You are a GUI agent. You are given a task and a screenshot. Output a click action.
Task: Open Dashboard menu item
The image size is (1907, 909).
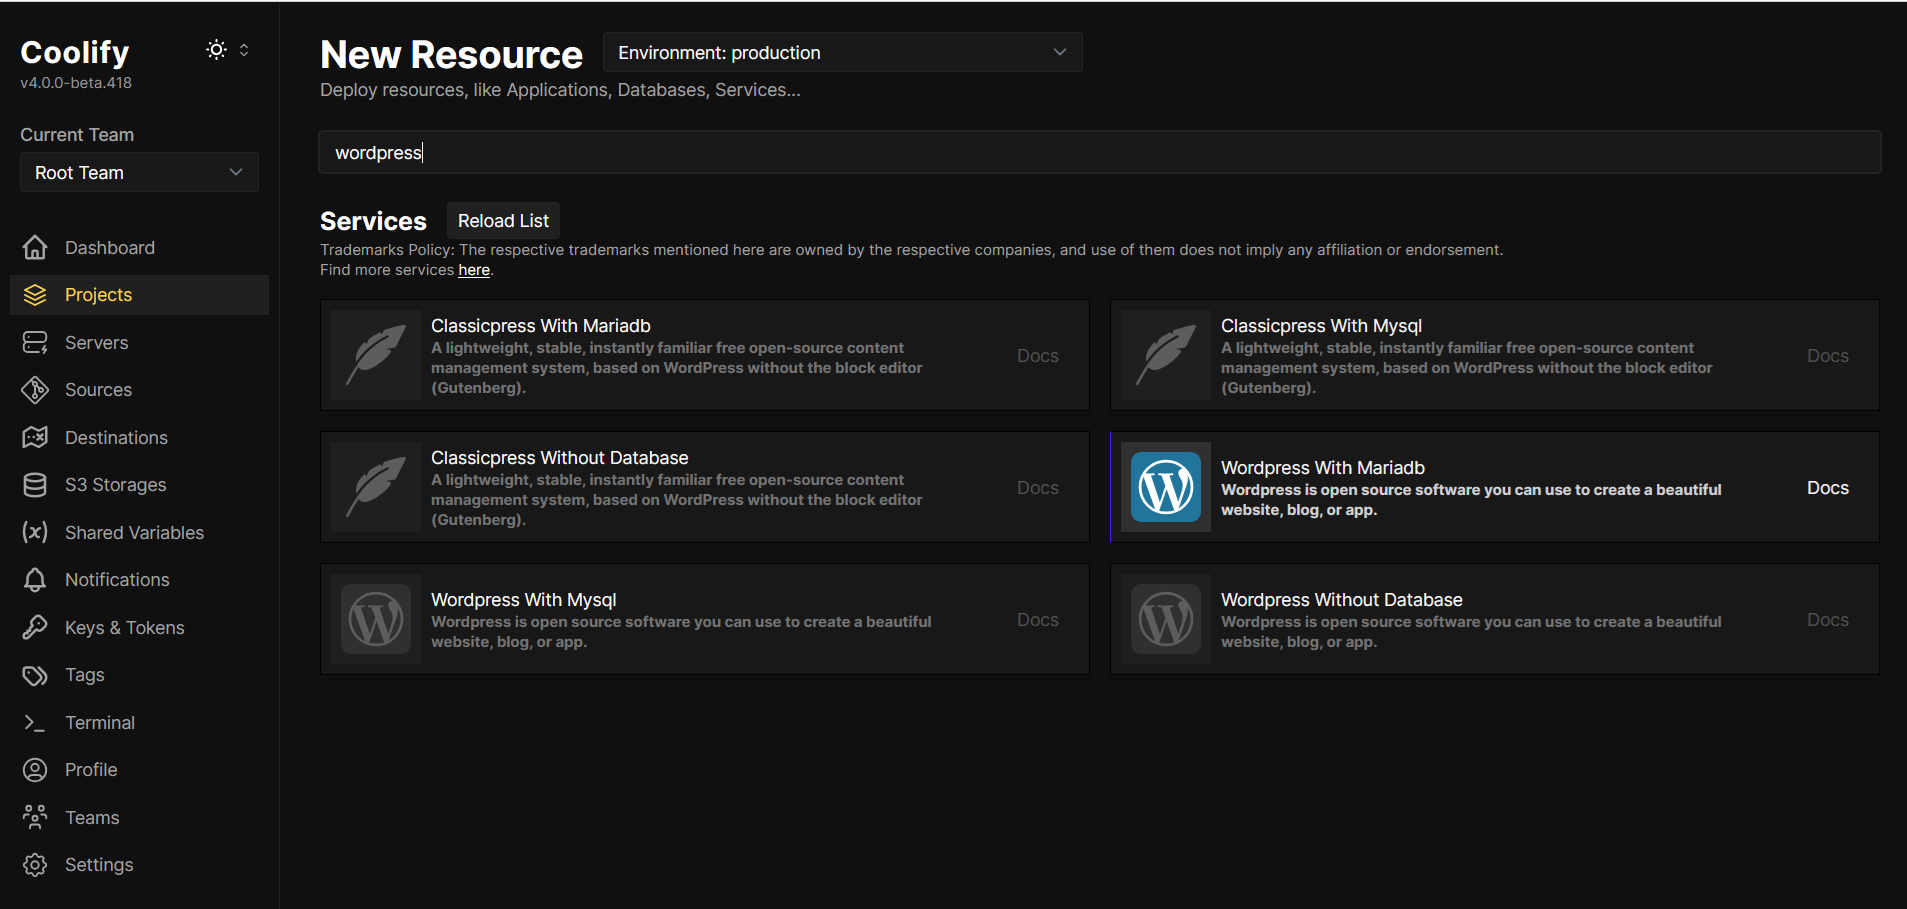(139, 247)
